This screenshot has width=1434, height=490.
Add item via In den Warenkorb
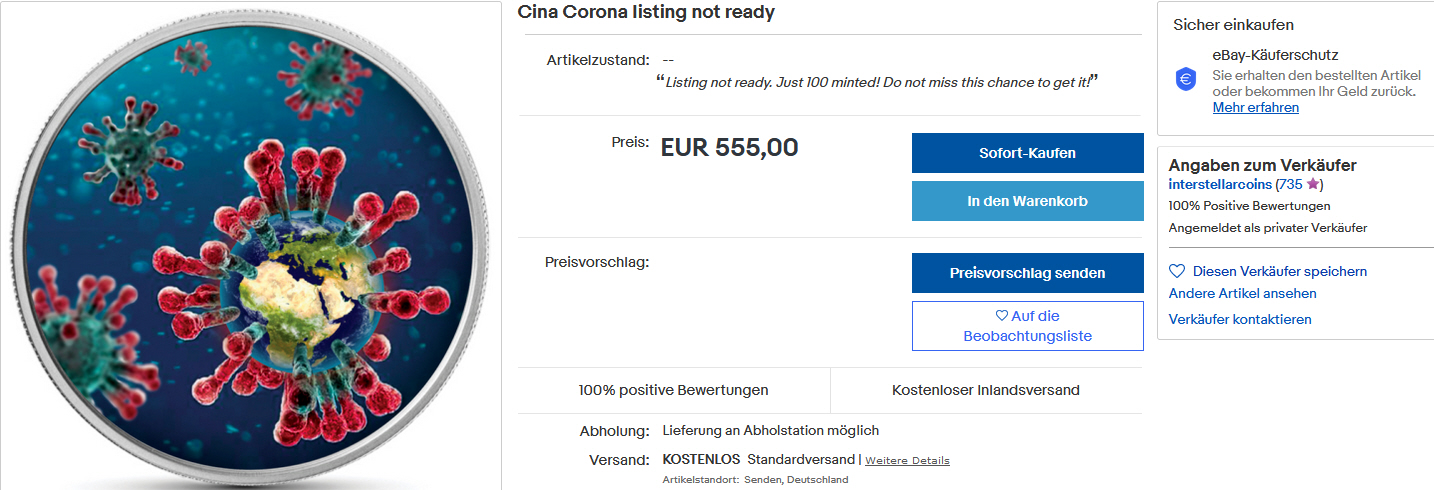1027,201
